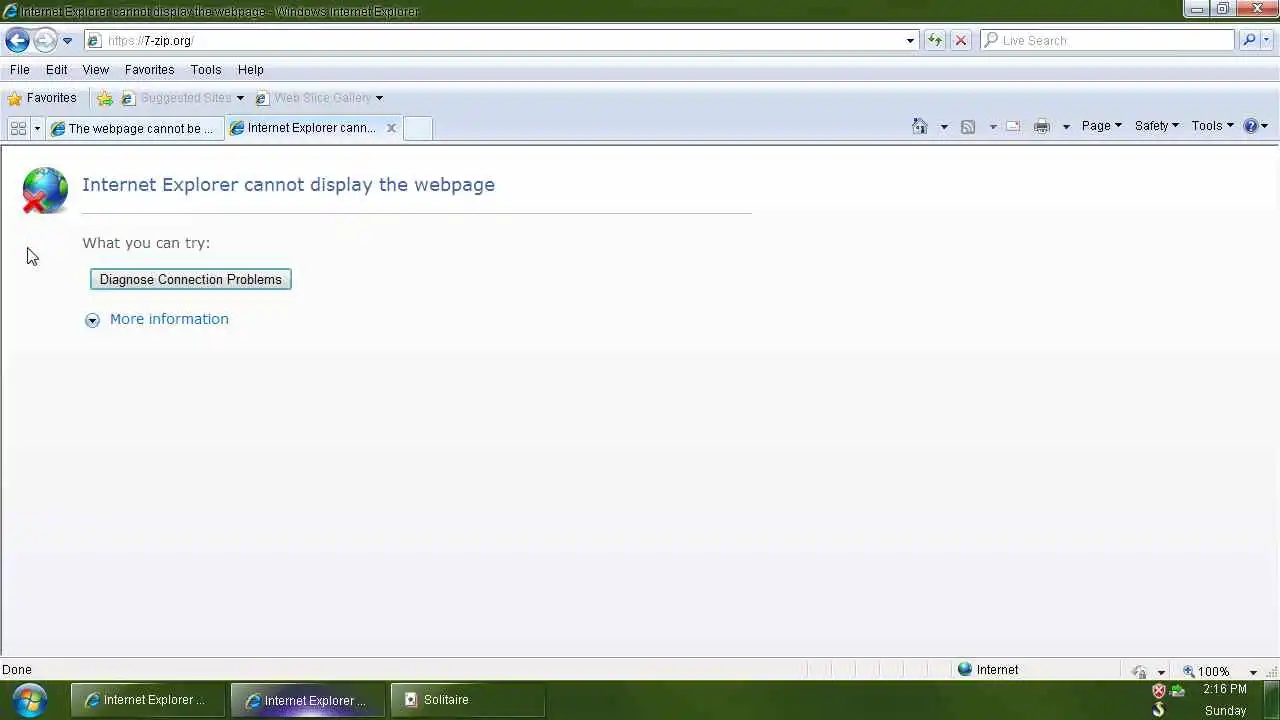Click the Print icon
This screenshot has height=720, width=1280.
1042,126
